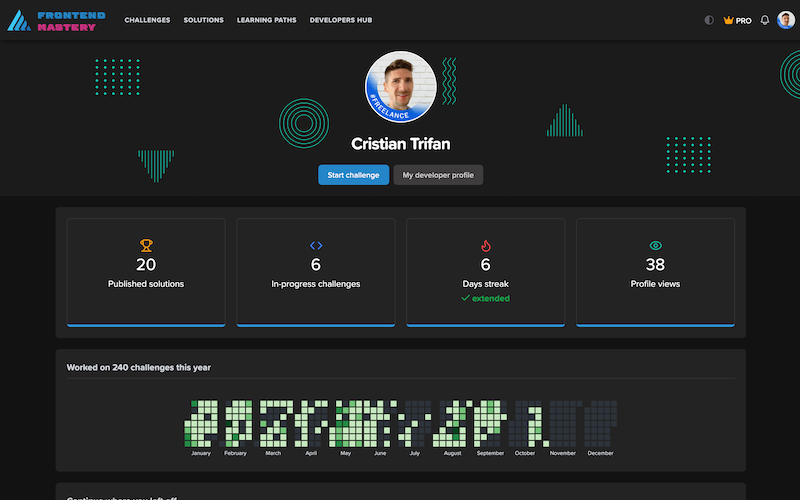Click Cristian Trifan's large profile photo
Viewport: 800px width, 500px height.
tap(400, 86)
